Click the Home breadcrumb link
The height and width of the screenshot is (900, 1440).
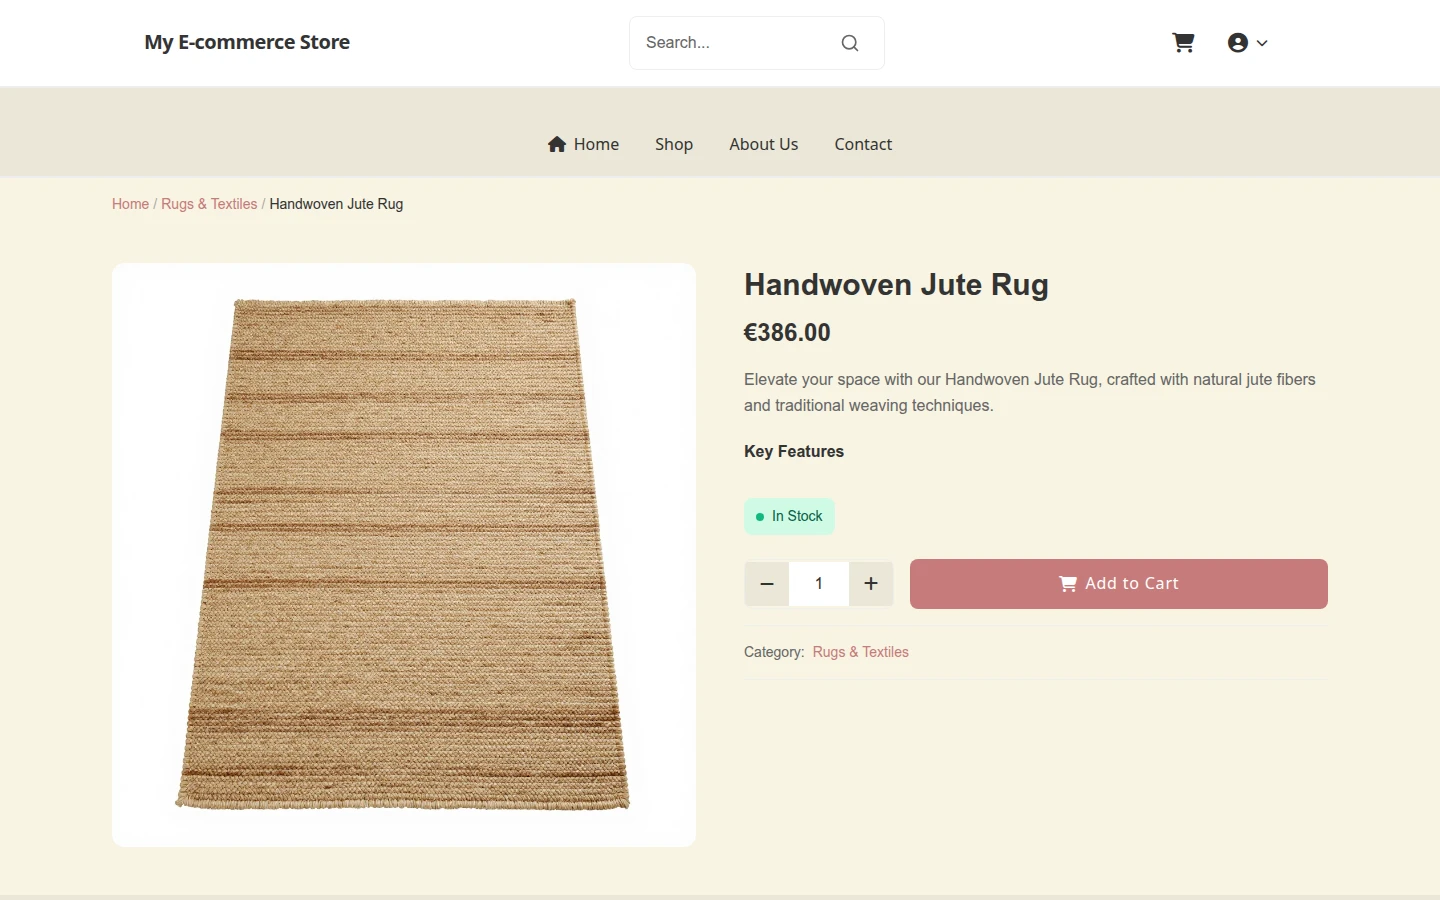tap(130, 204)
